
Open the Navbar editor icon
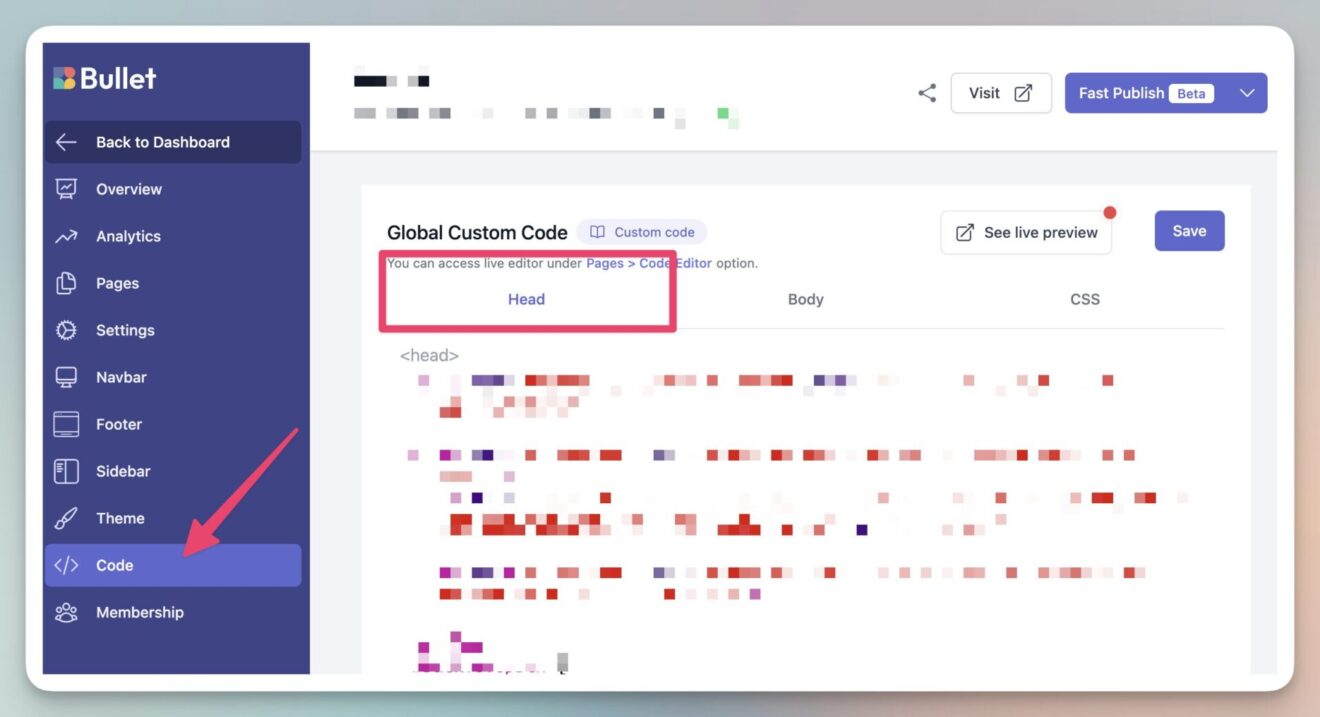(66, 376)
